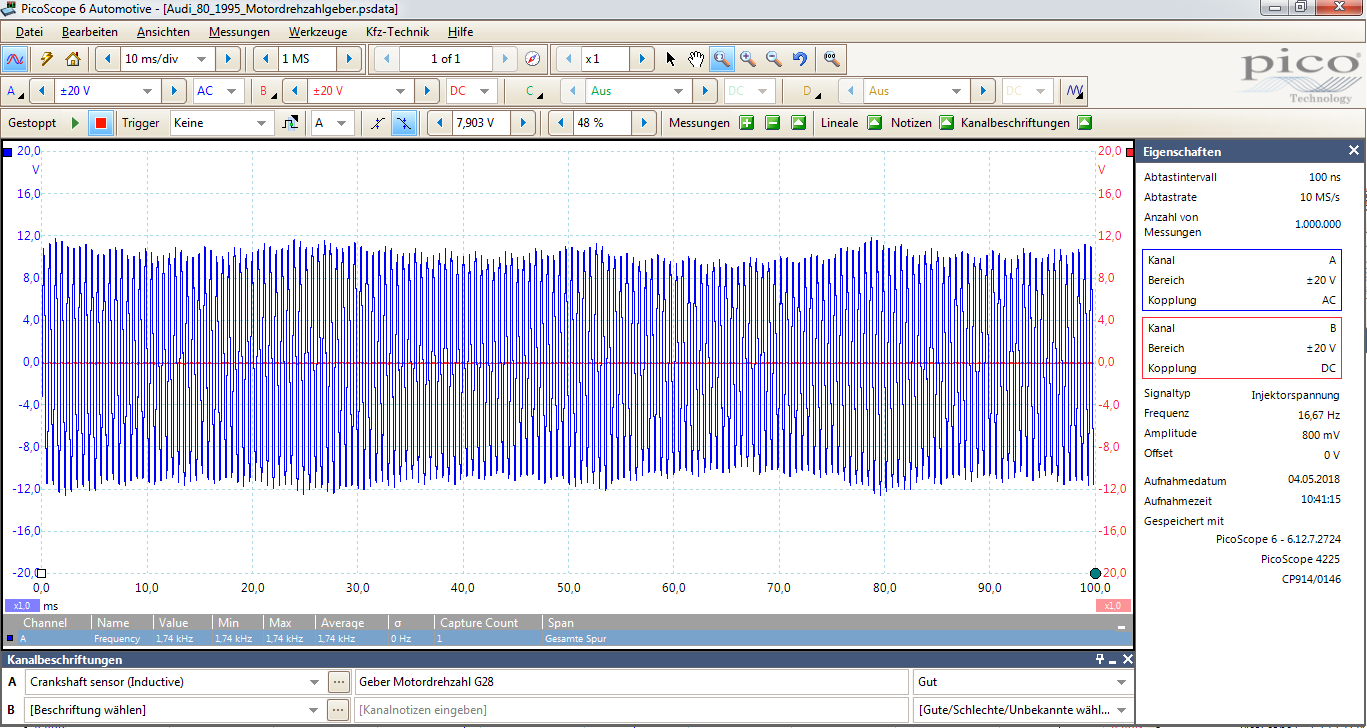This screenshot has height=728, width=1367.
Task: Toggle the Kanalbeschriftungen panel button
Action: click(x=1084, y=123)
